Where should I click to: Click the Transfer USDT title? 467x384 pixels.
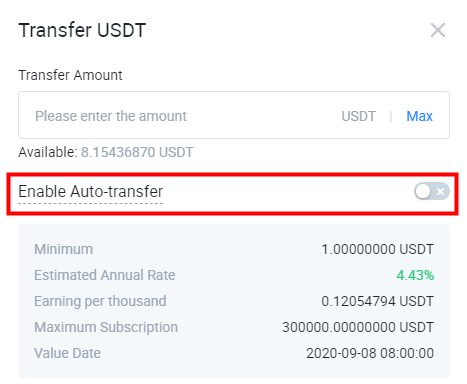pos(82,30)
